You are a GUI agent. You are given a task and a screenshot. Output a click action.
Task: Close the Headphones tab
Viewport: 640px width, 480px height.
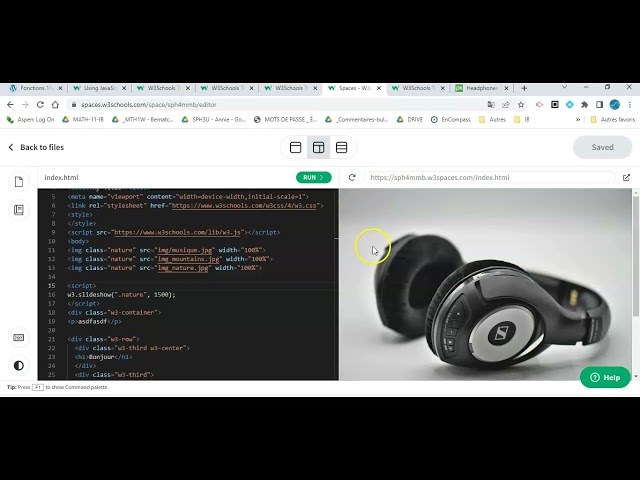506,88
